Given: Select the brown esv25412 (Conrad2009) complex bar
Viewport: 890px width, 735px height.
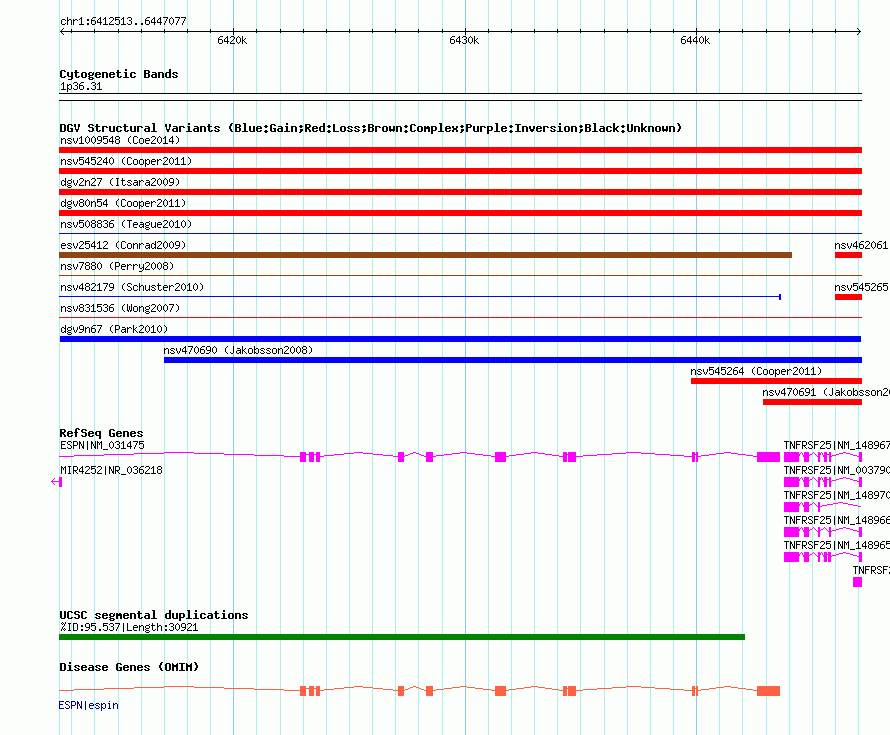Looking at the screenshot, I should (x=426, y=255).
